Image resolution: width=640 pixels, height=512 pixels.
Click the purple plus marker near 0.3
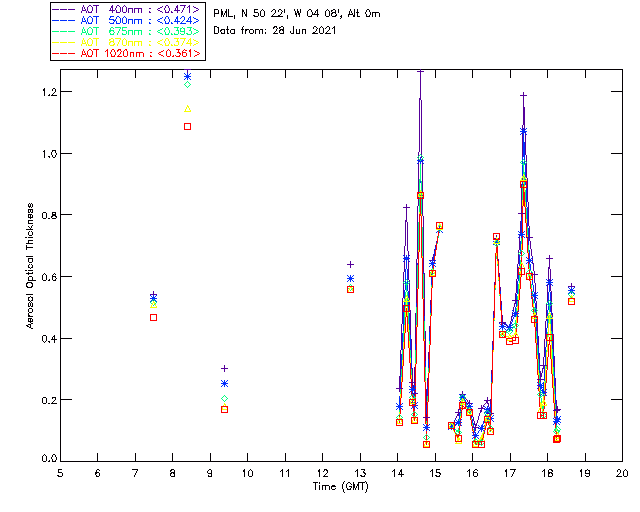coord(224,368)
